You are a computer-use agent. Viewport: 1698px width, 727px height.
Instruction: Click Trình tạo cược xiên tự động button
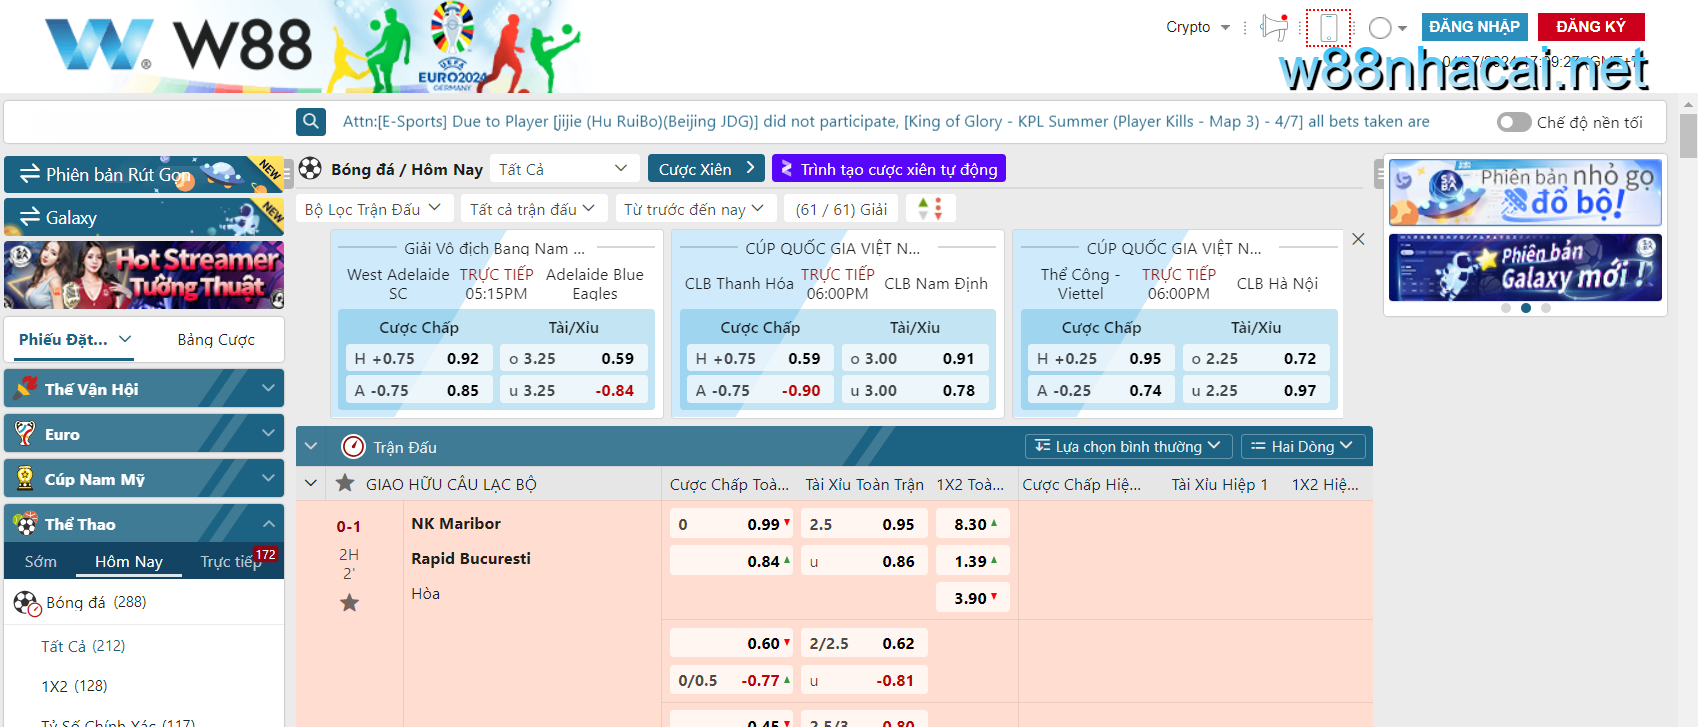[x=889, y=168]
